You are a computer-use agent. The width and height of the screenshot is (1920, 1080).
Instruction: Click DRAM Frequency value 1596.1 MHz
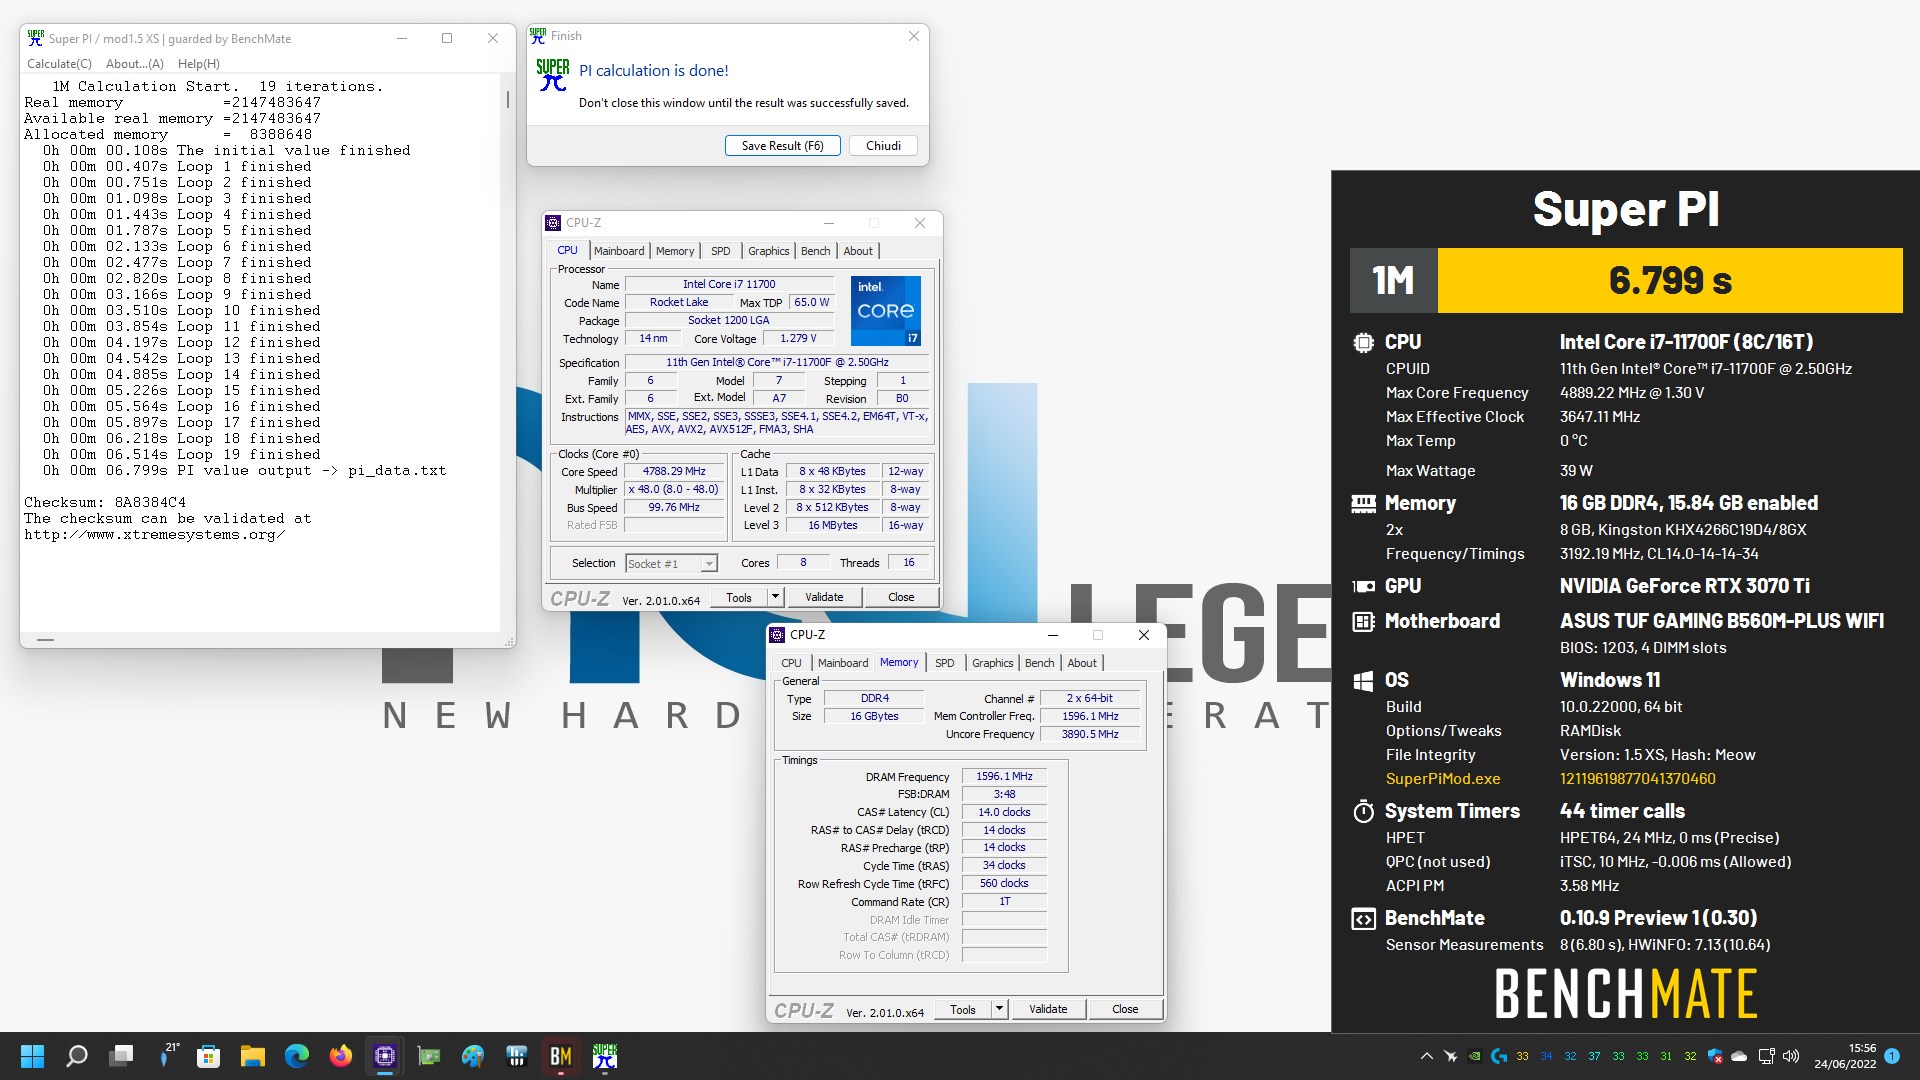[1004, 776]
